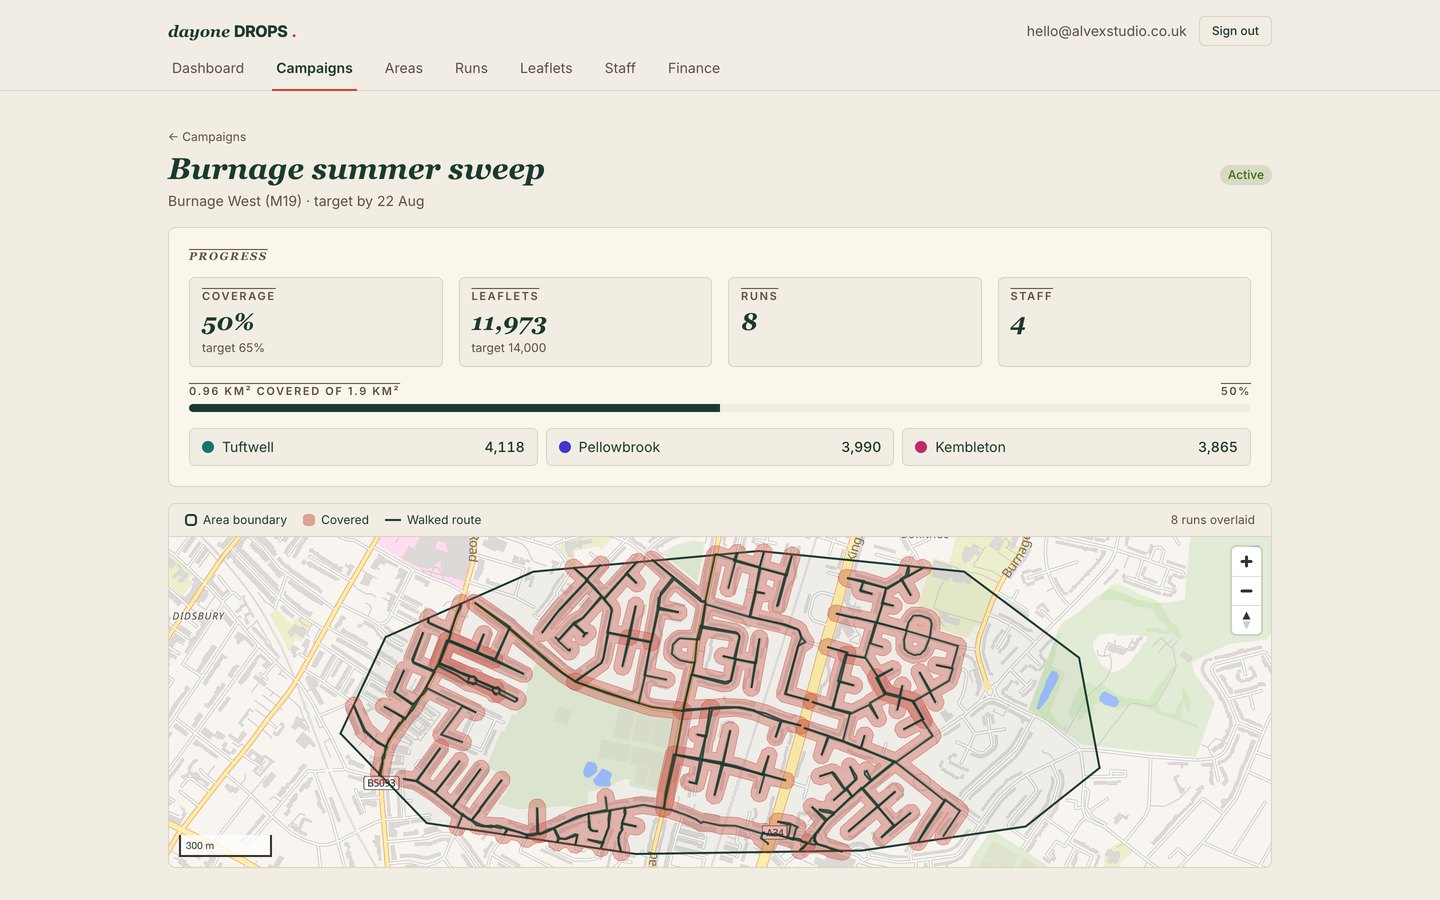Click the hello@alvexstudio.co.uk email text
The height and width of the screenshot is (900, 1440).
1106,31
